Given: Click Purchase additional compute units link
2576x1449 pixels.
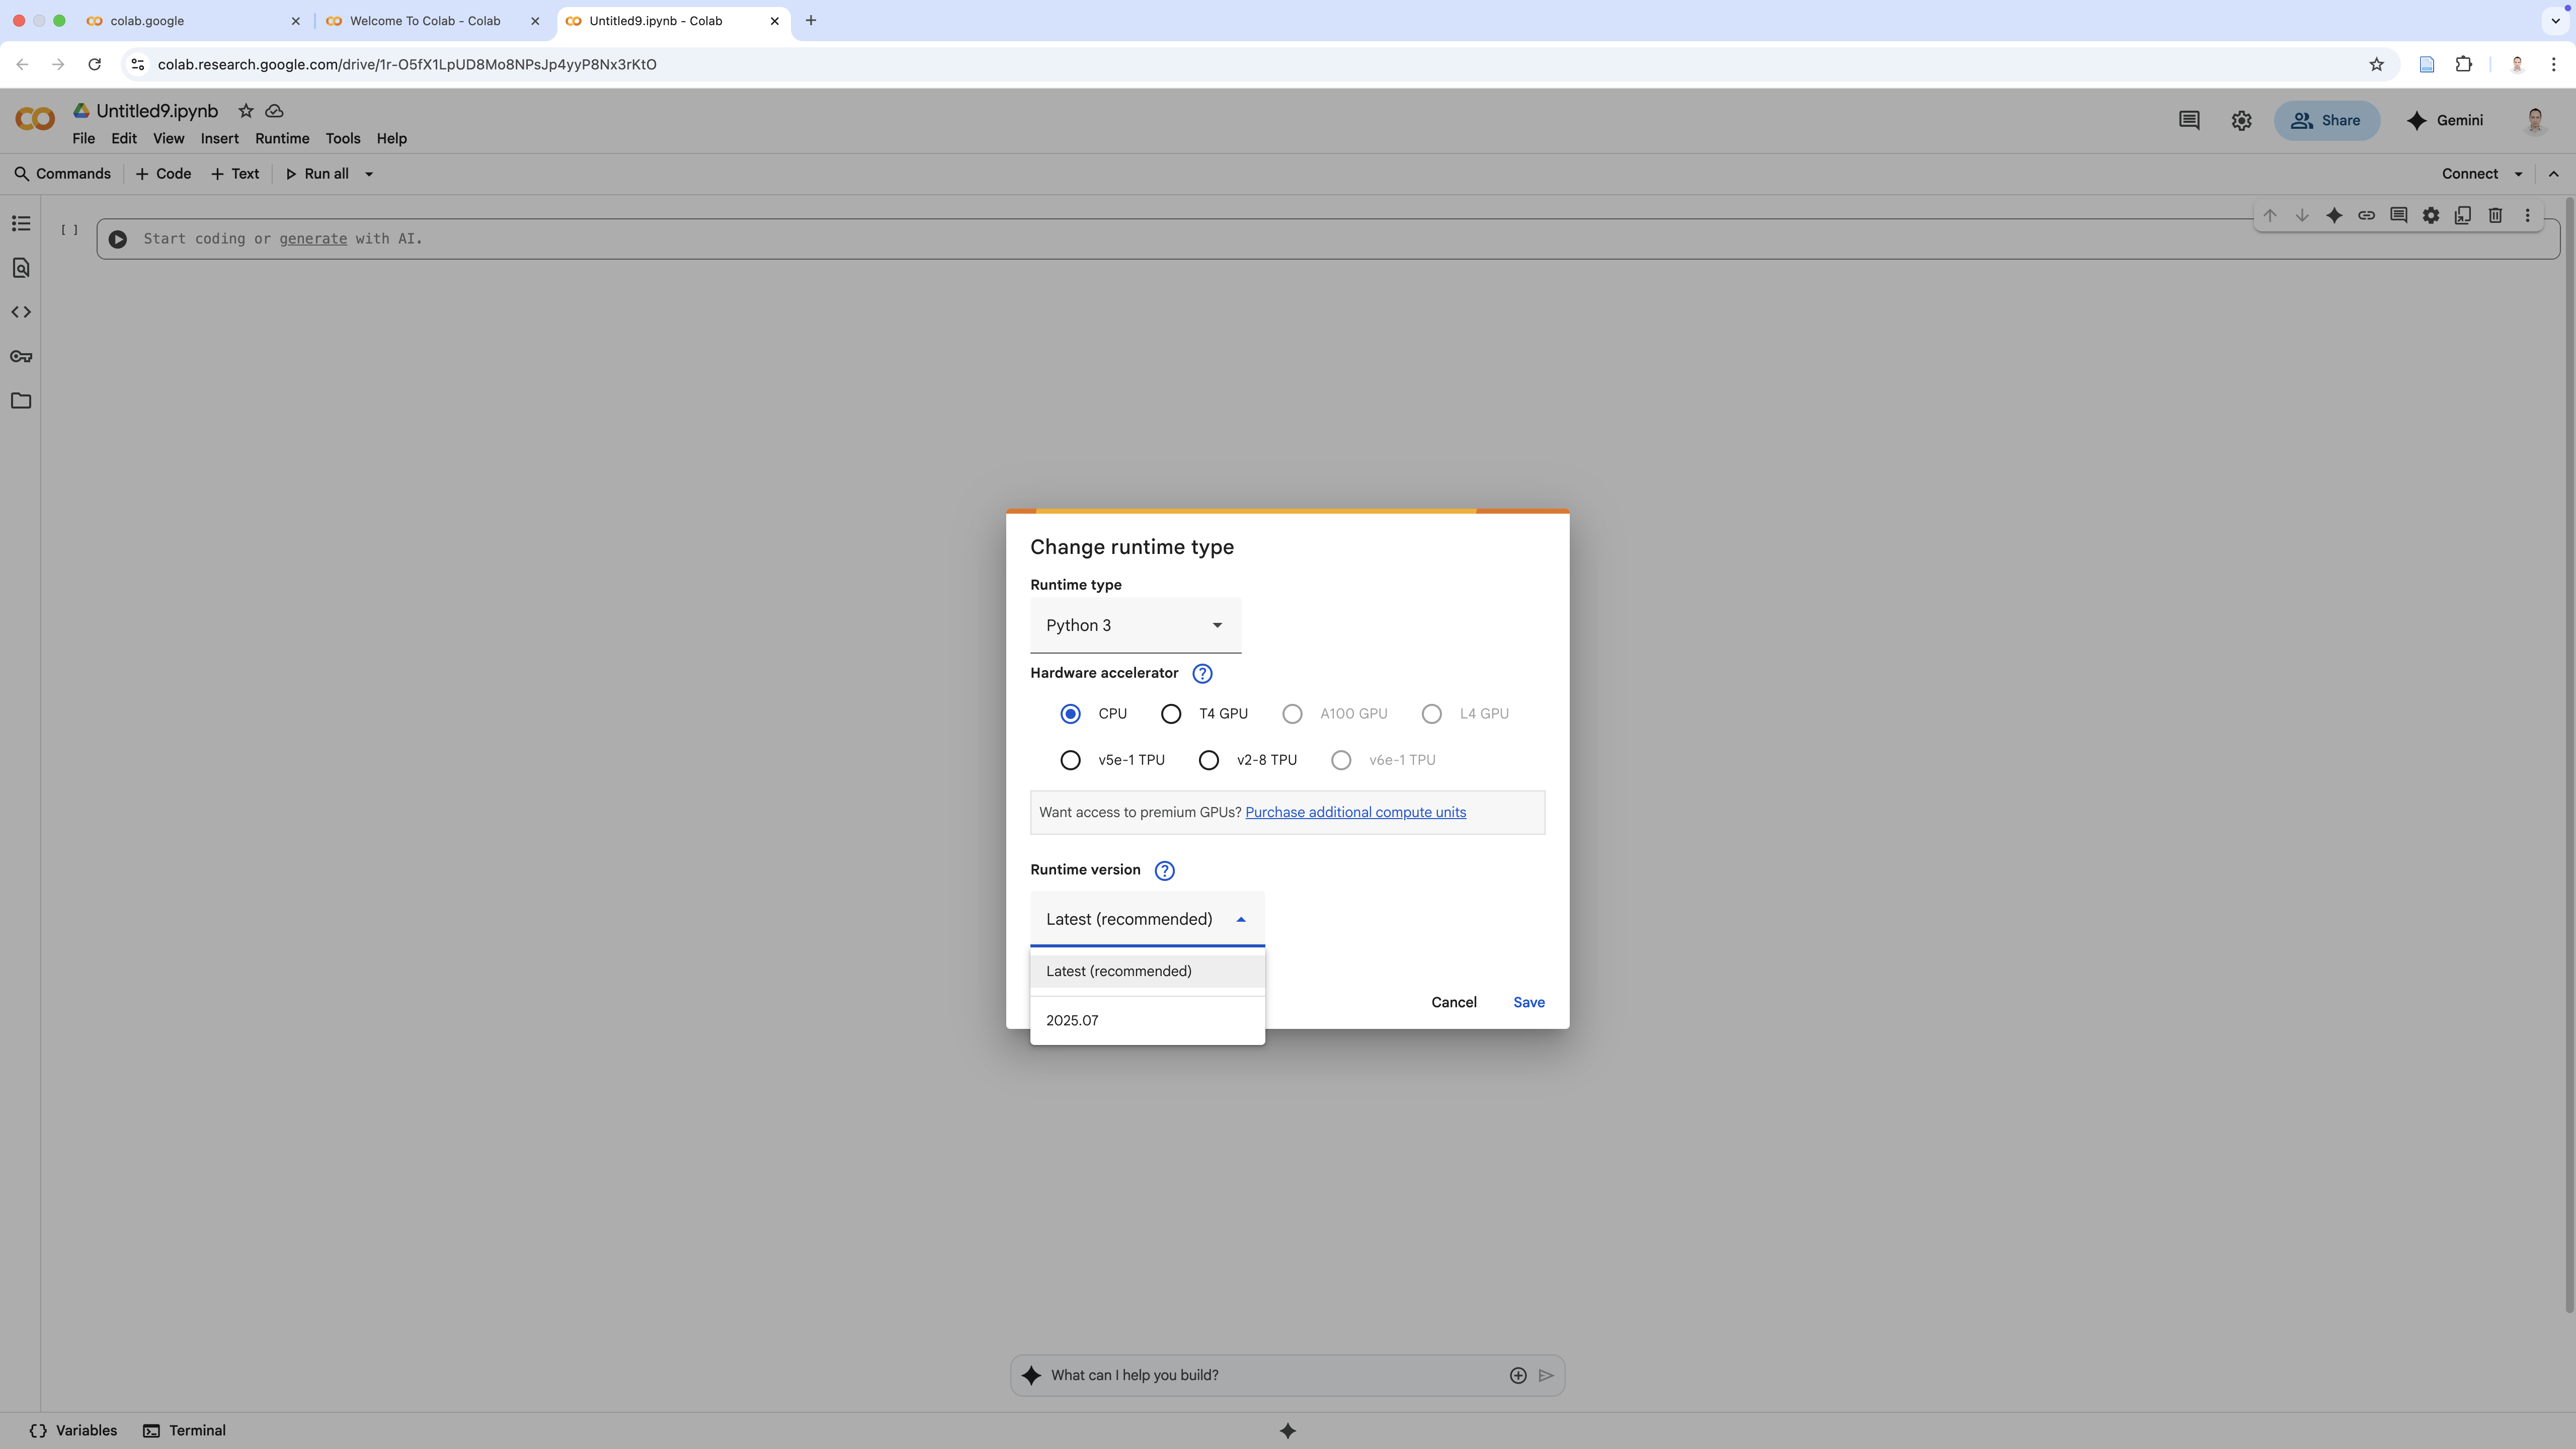Looking at the screenshot, I should [1355, 812].
